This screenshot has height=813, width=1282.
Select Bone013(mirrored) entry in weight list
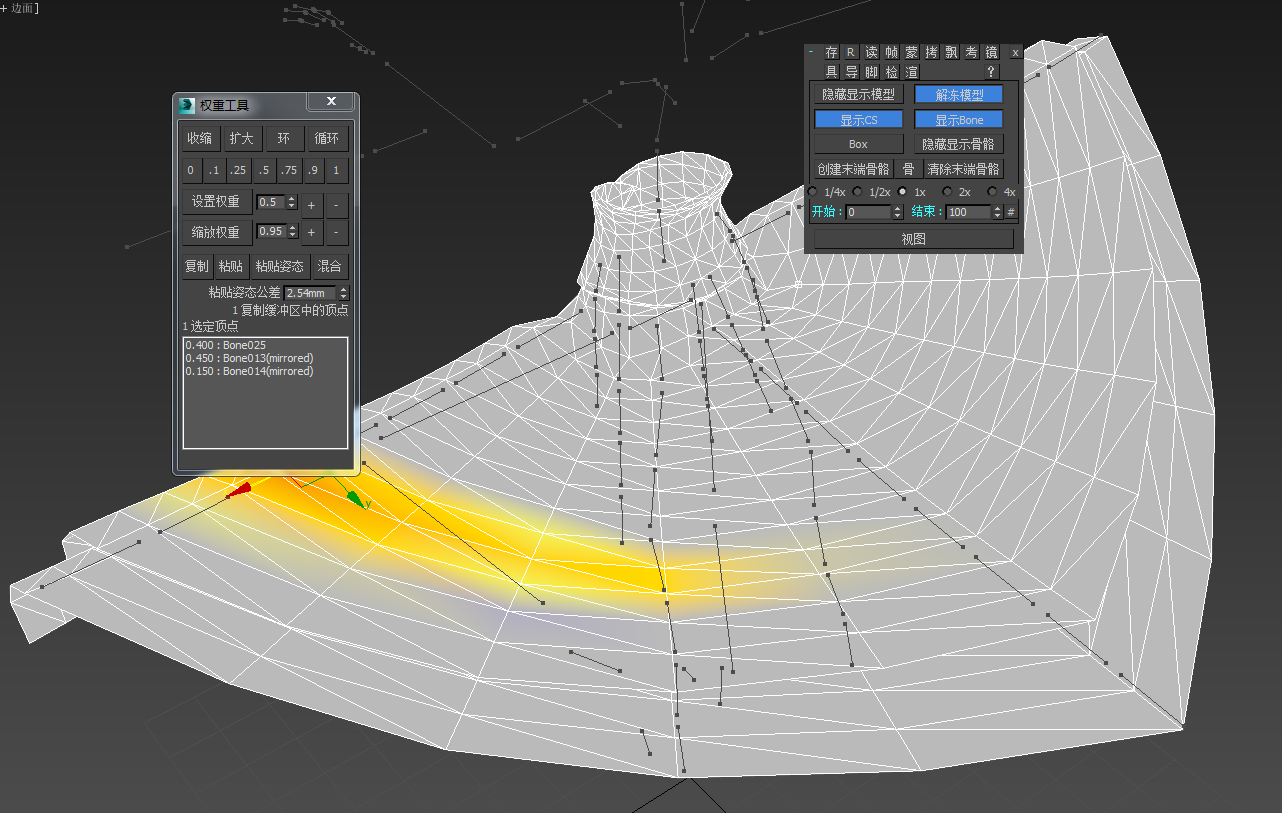pos(249,358)
